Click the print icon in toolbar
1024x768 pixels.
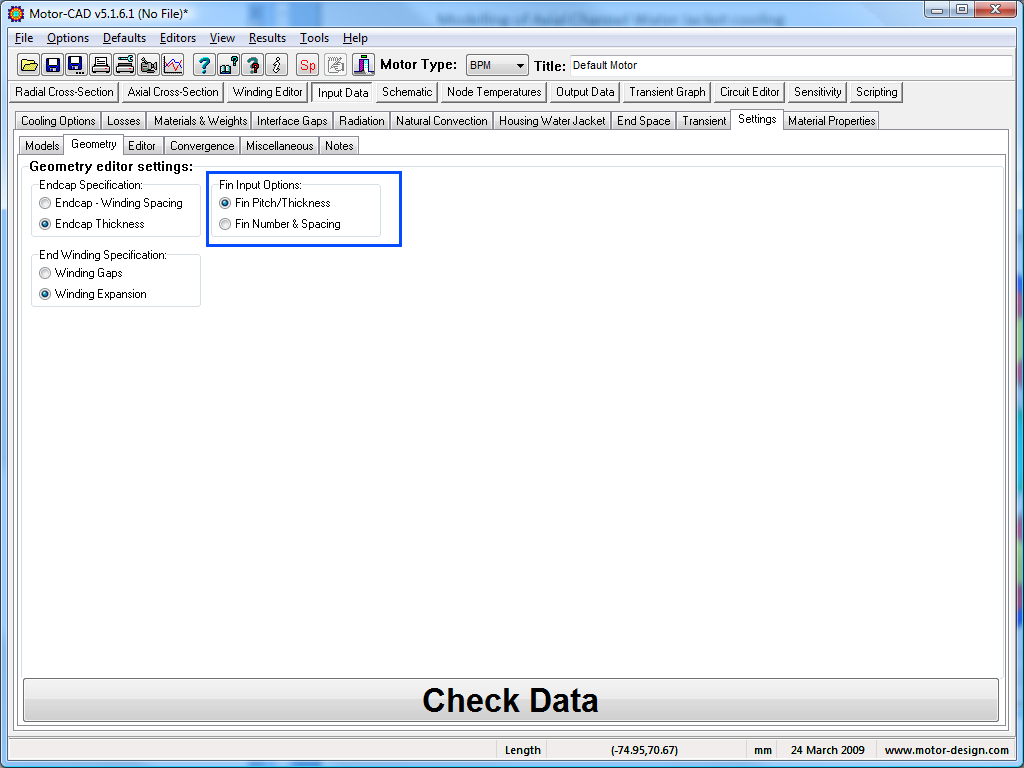coord(101,65)
